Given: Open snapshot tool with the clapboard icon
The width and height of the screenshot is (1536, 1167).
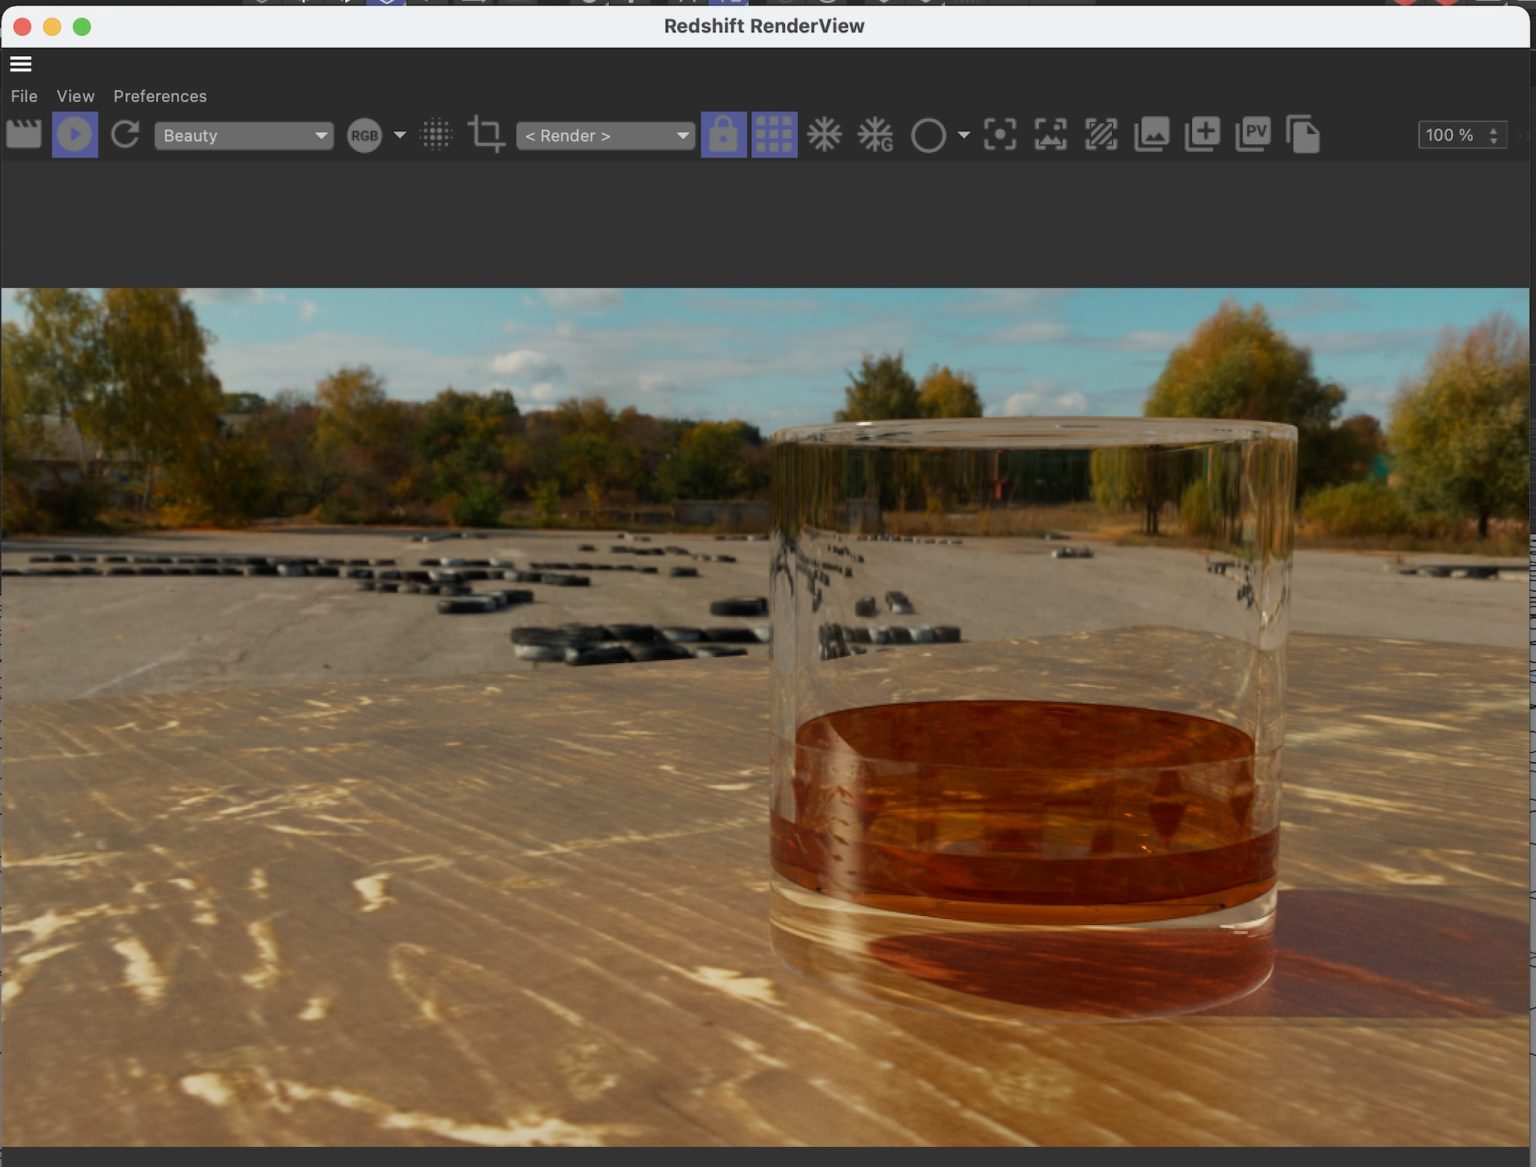Looking at the screenshot, I should [x=23, y=134].
